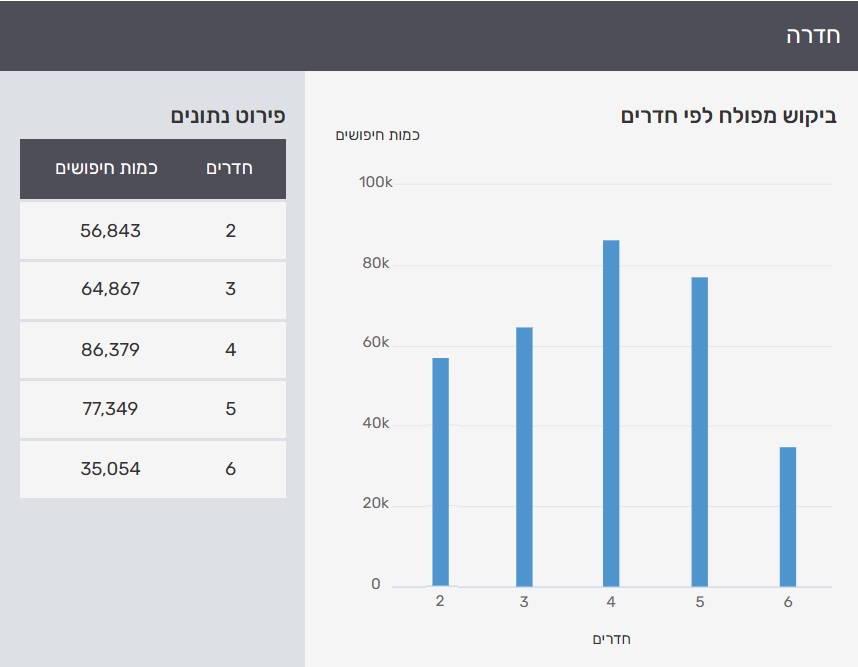This screenshot has width=858, height=667.
Task: Click the 40k label on the y-axis
Action: [374, 424]
